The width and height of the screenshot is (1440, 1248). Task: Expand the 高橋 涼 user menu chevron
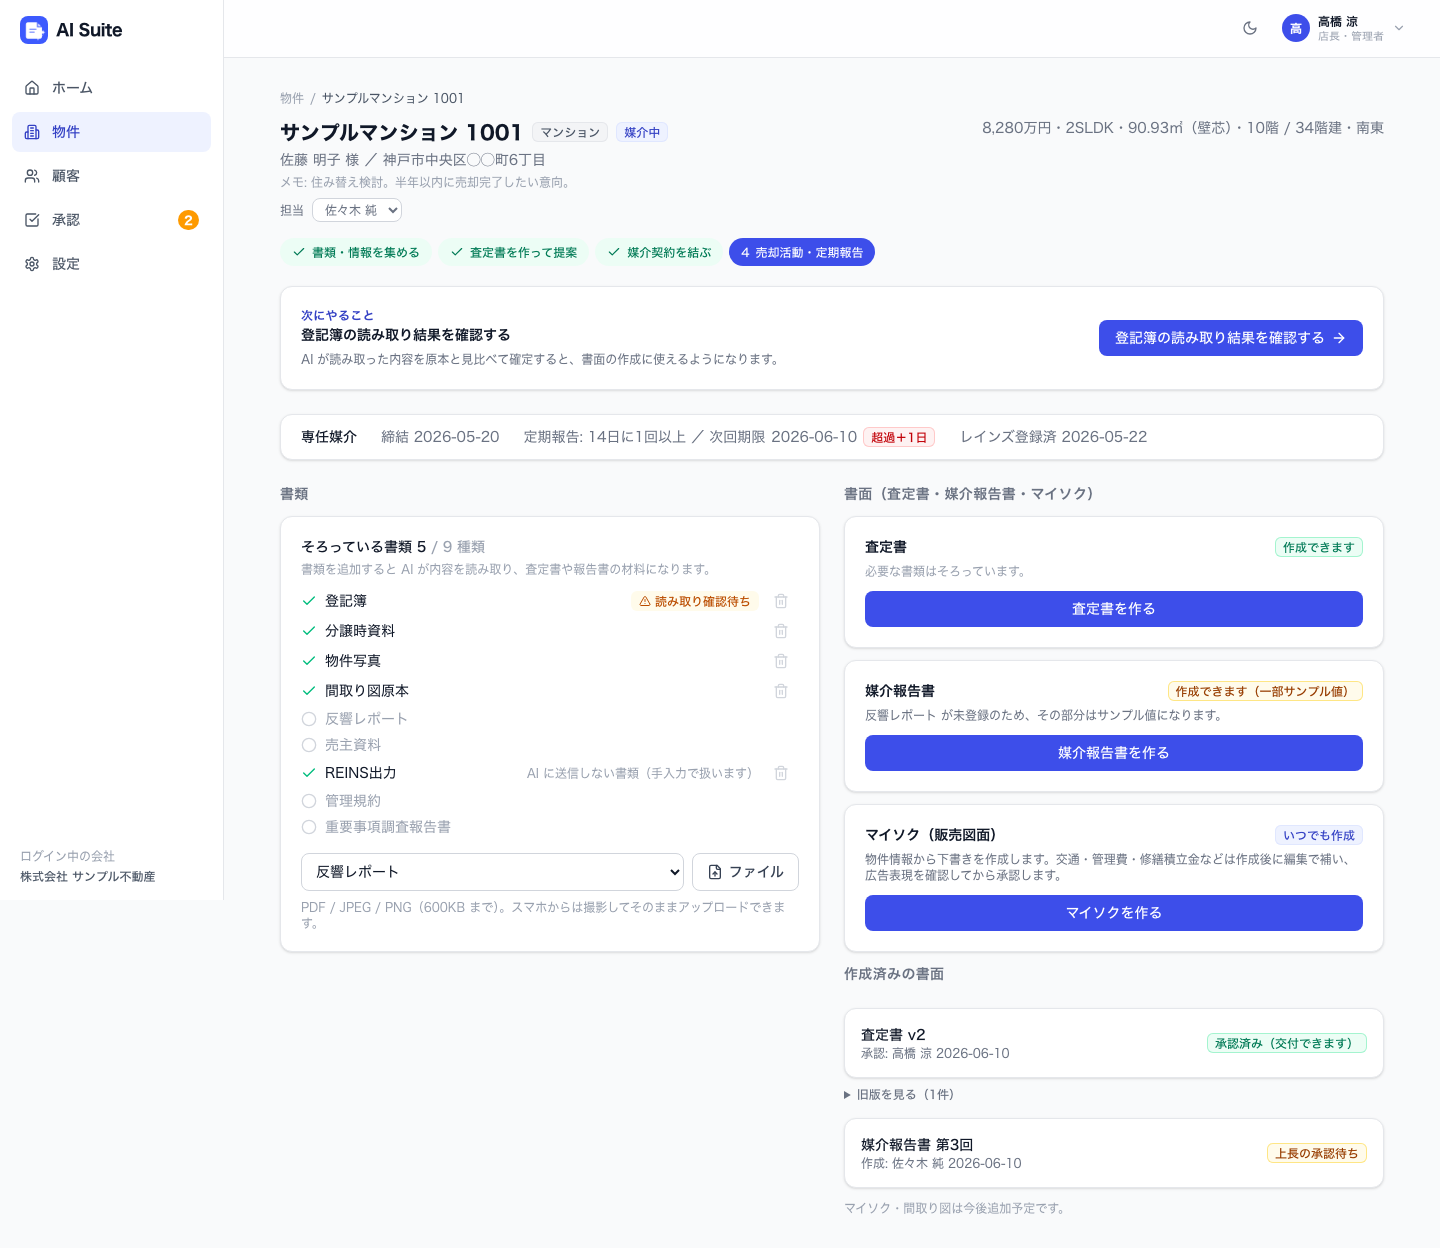click(1399, 28)
